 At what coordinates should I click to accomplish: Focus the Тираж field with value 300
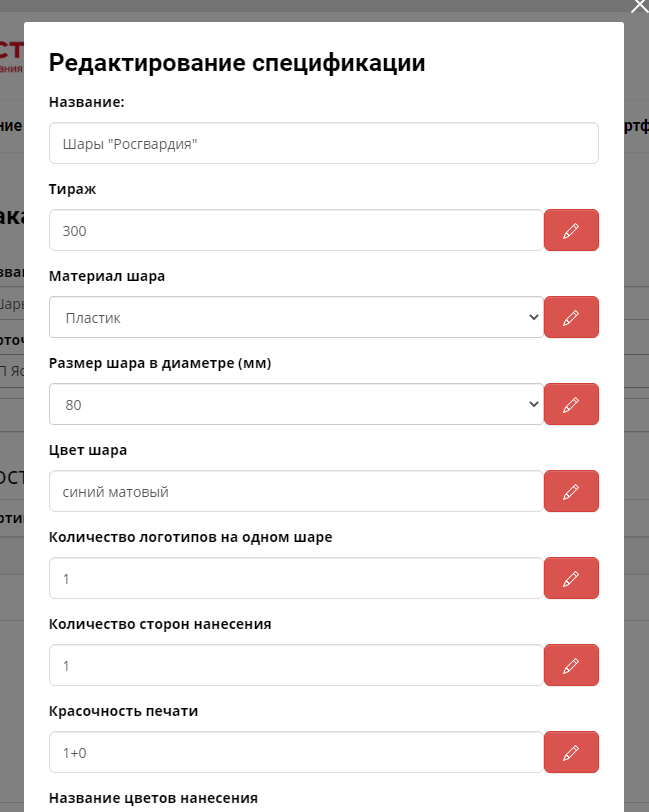click(x=296, y=231)
